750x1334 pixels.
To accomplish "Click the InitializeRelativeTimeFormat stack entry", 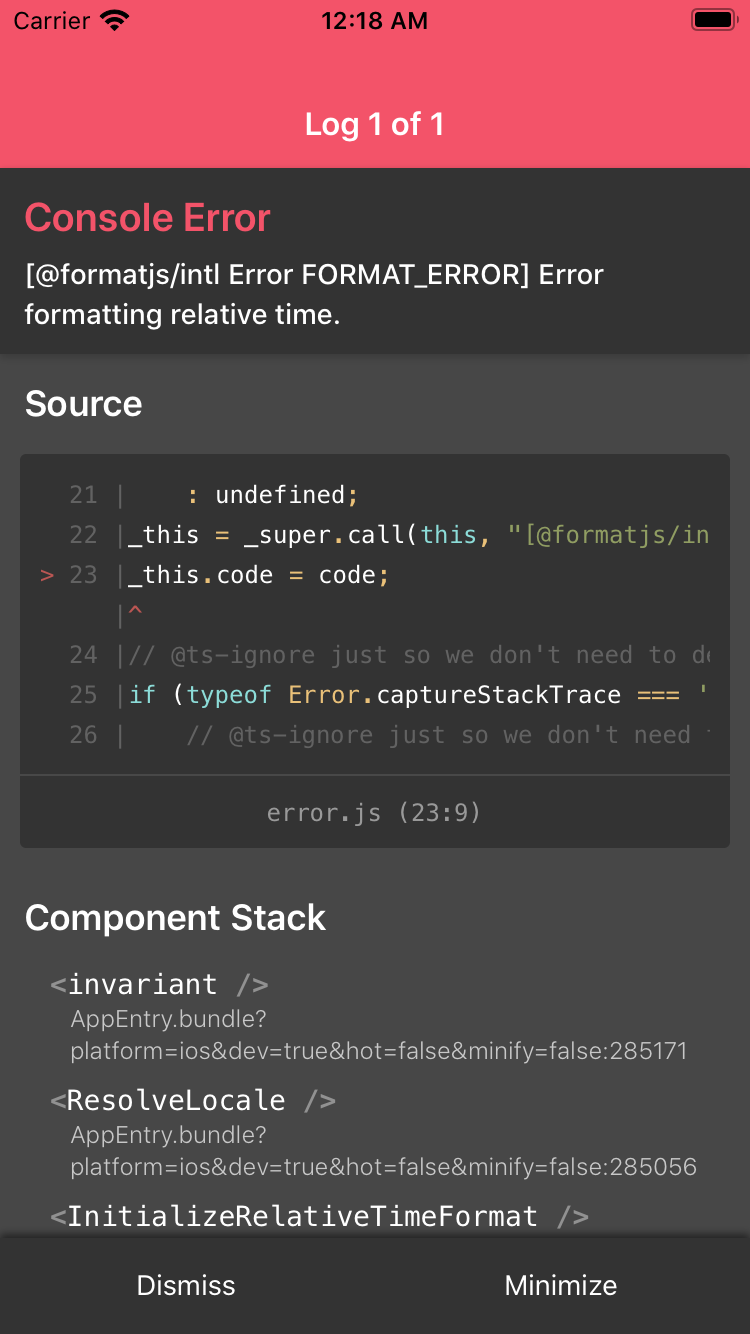I will 316,1216.
